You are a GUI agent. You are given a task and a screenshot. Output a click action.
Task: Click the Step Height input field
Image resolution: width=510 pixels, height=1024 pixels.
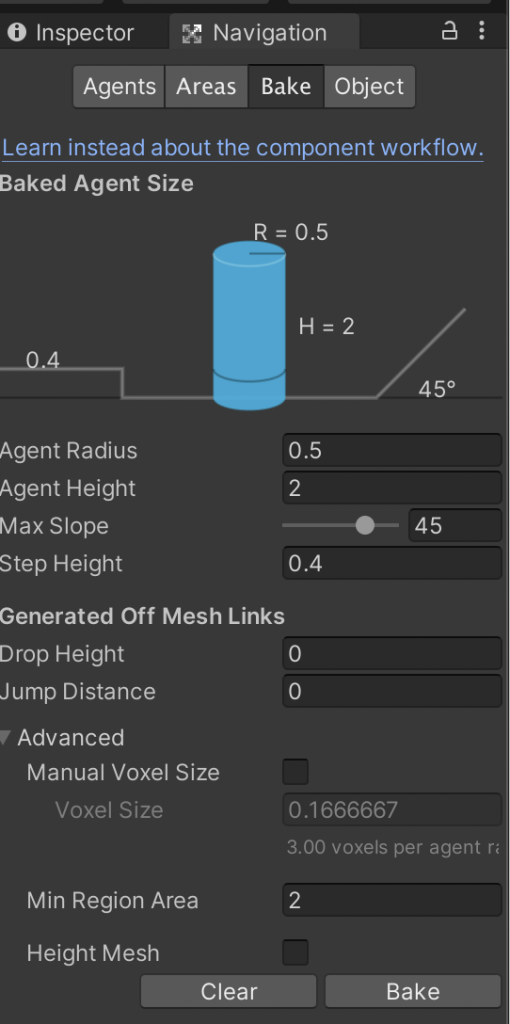pos(392,563)
